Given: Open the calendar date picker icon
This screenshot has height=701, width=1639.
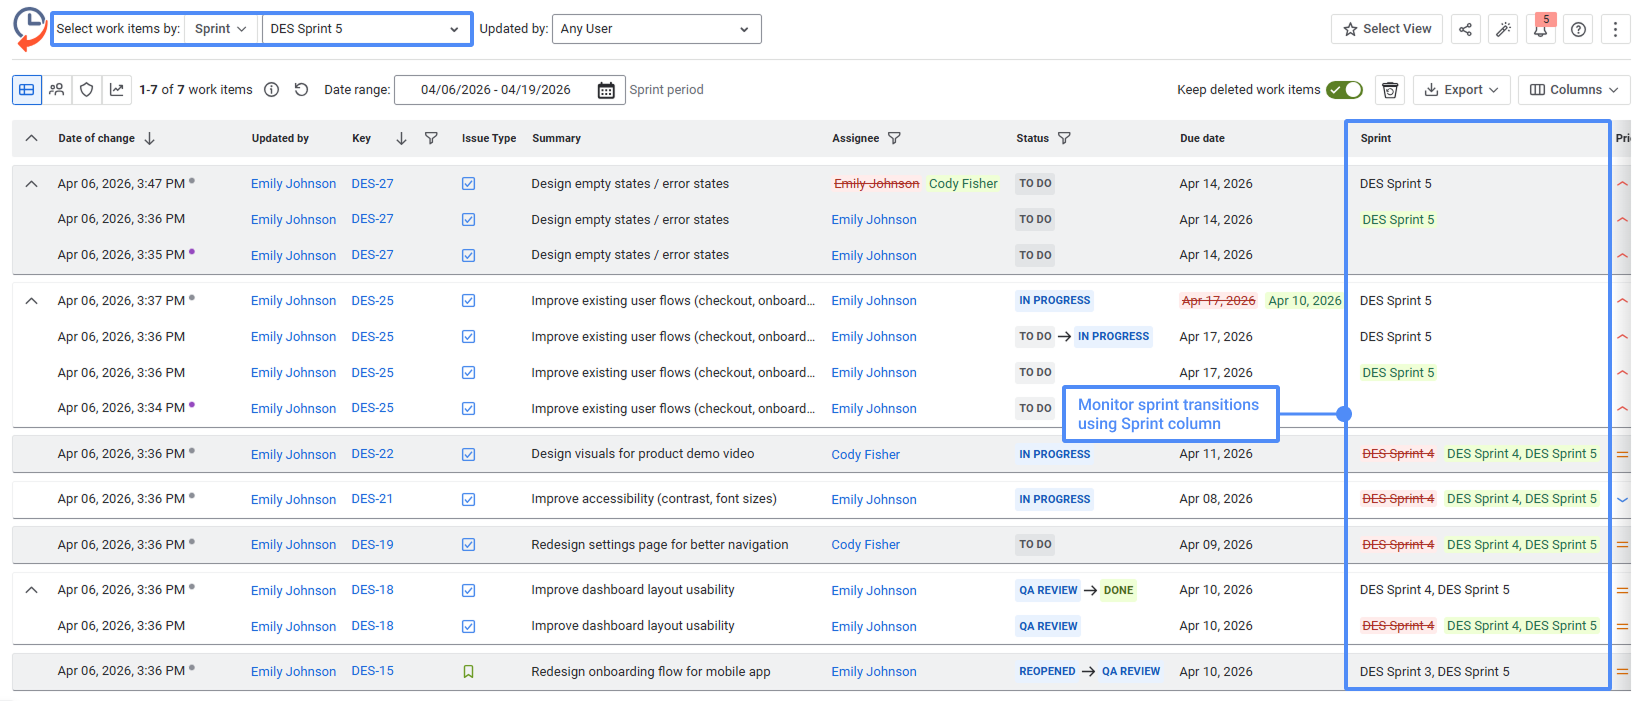Looking at the screenshot, I should point(606,90).
